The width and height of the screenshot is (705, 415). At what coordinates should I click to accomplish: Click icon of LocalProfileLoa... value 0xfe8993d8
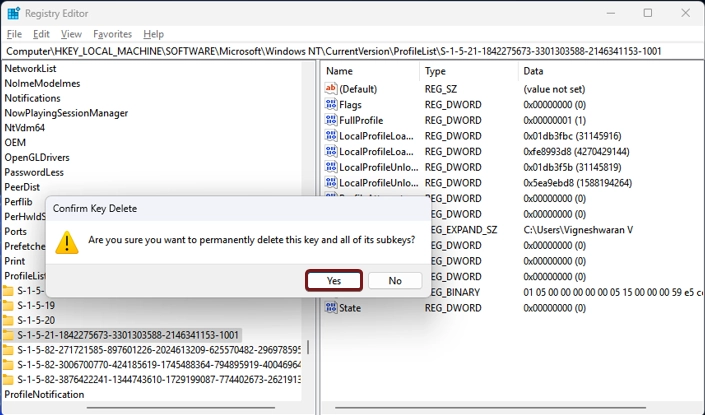(x=331, y=151)
